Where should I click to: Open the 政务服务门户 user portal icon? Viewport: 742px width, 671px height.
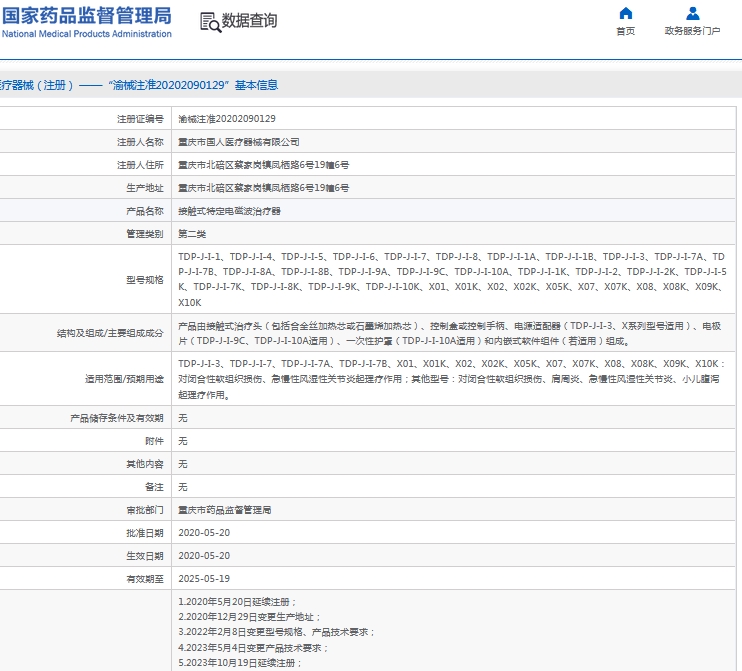[x=692, y=13]
